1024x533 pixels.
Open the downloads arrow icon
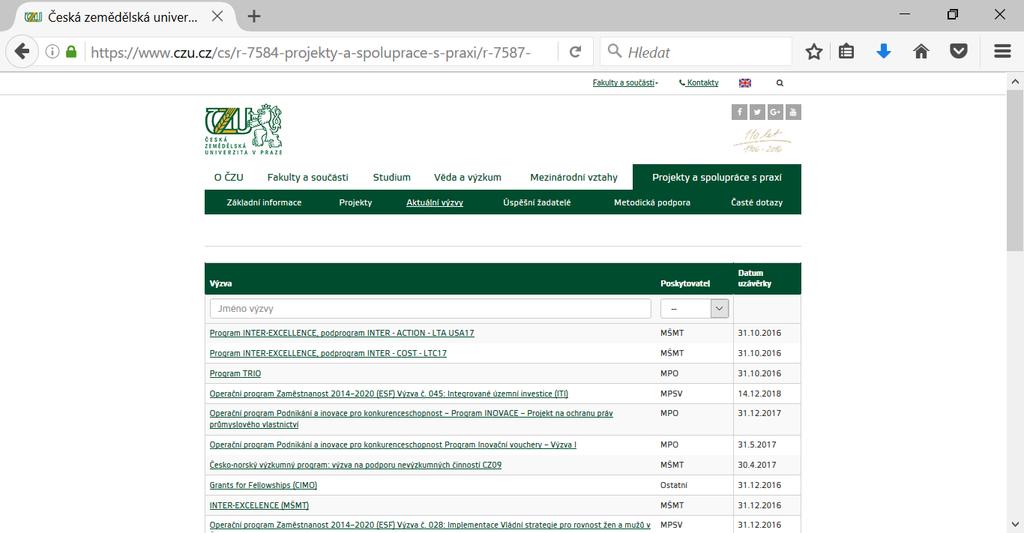[x=884, y=52]
